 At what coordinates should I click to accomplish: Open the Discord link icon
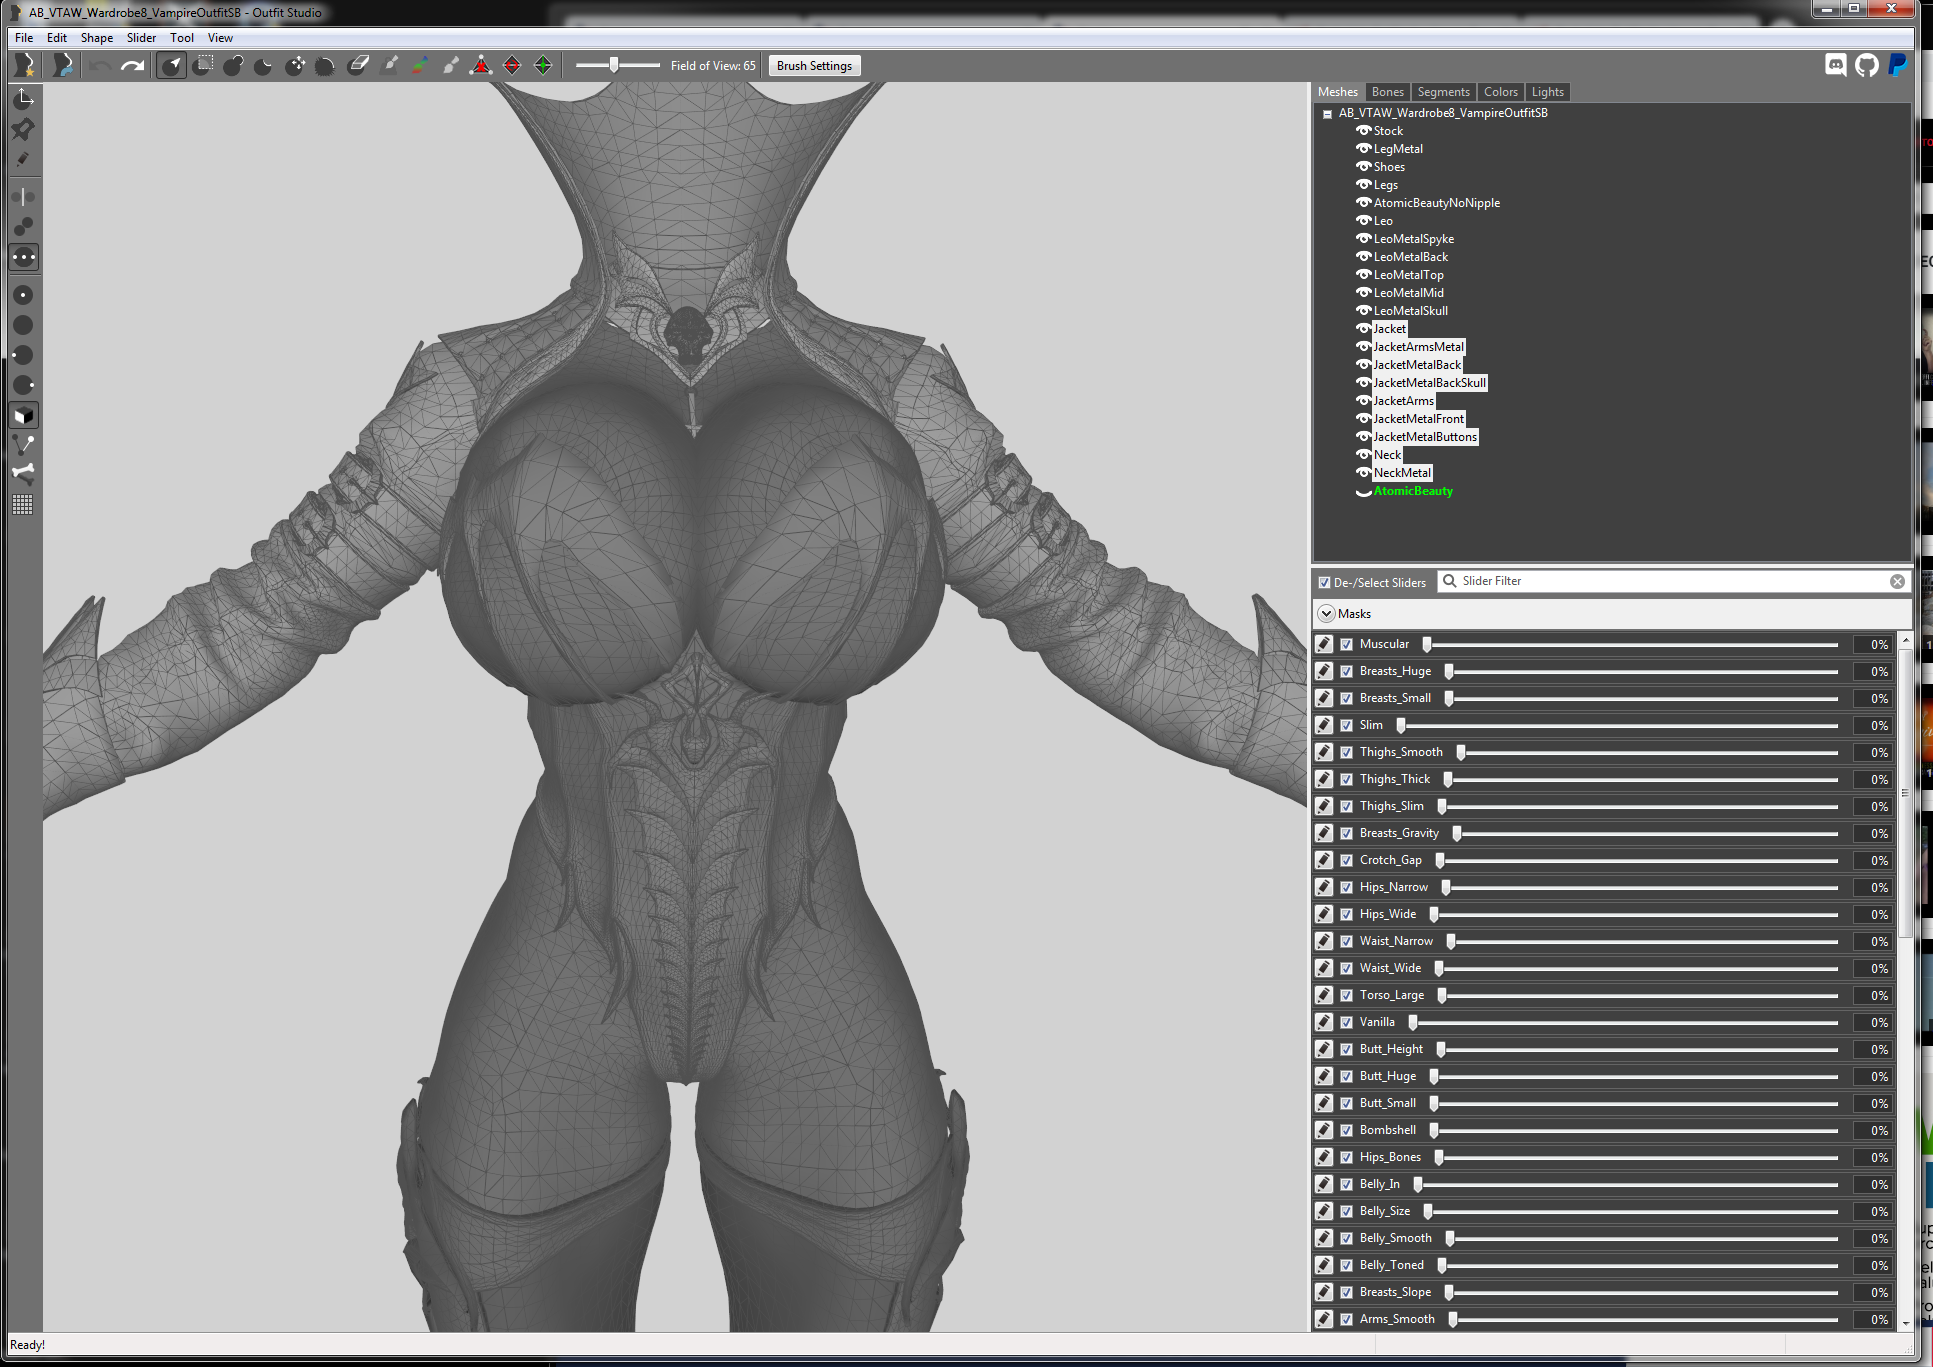pyautogui.click(x=1836, y=65)
